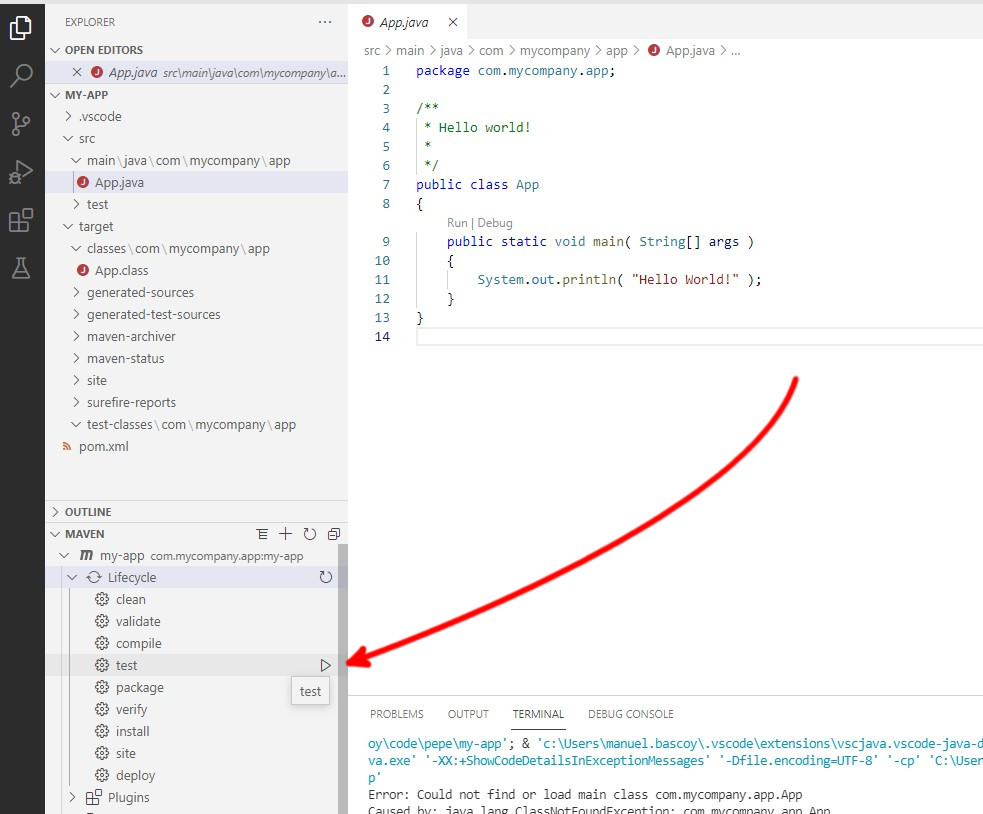
Task: Open the Search view in activity bar
Action: click(21, 75)
